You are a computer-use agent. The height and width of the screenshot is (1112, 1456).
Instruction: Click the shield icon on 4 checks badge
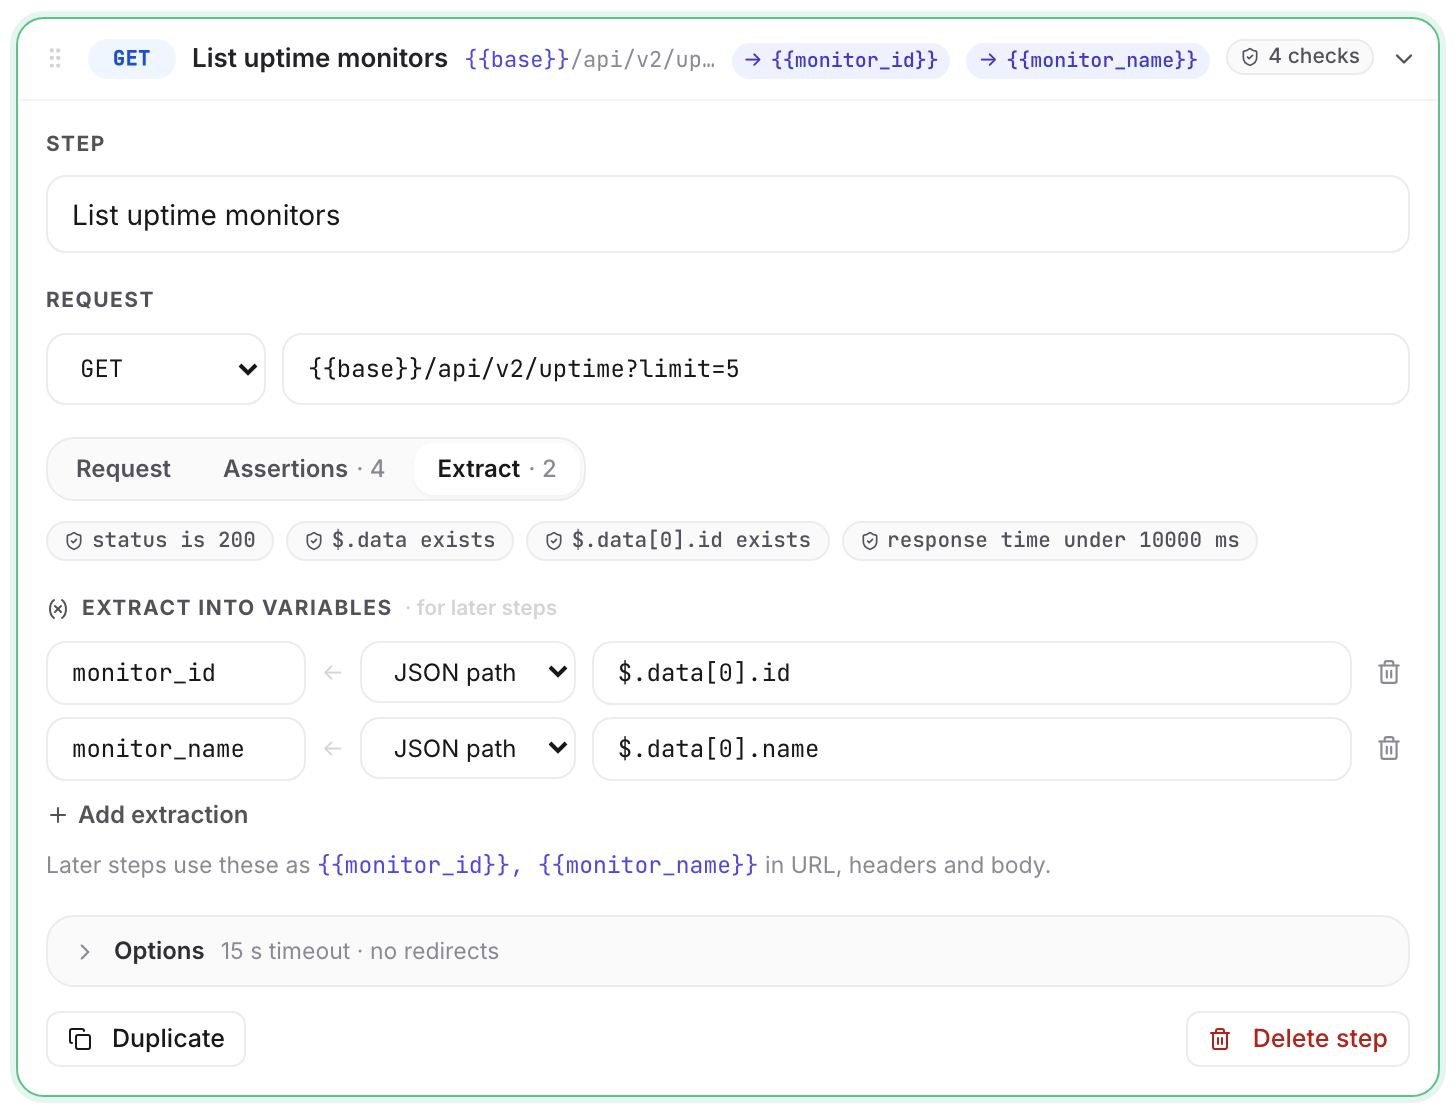tap(1250, 57)
